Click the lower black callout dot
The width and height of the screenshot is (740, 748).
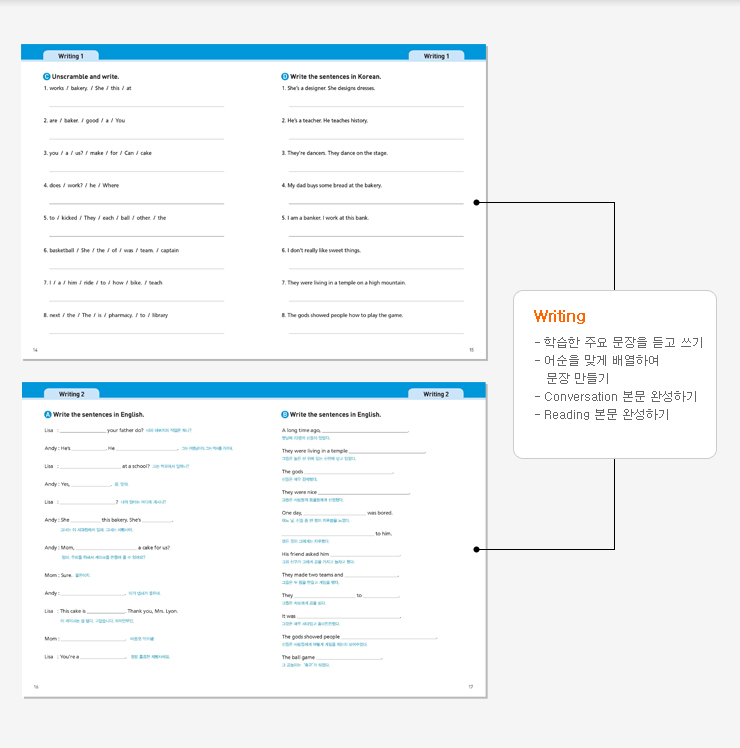click(x=476, y=549)
